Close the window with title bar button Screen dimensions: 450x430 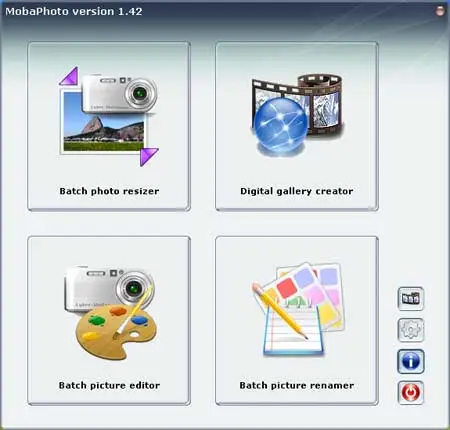(x=440, y=11)
